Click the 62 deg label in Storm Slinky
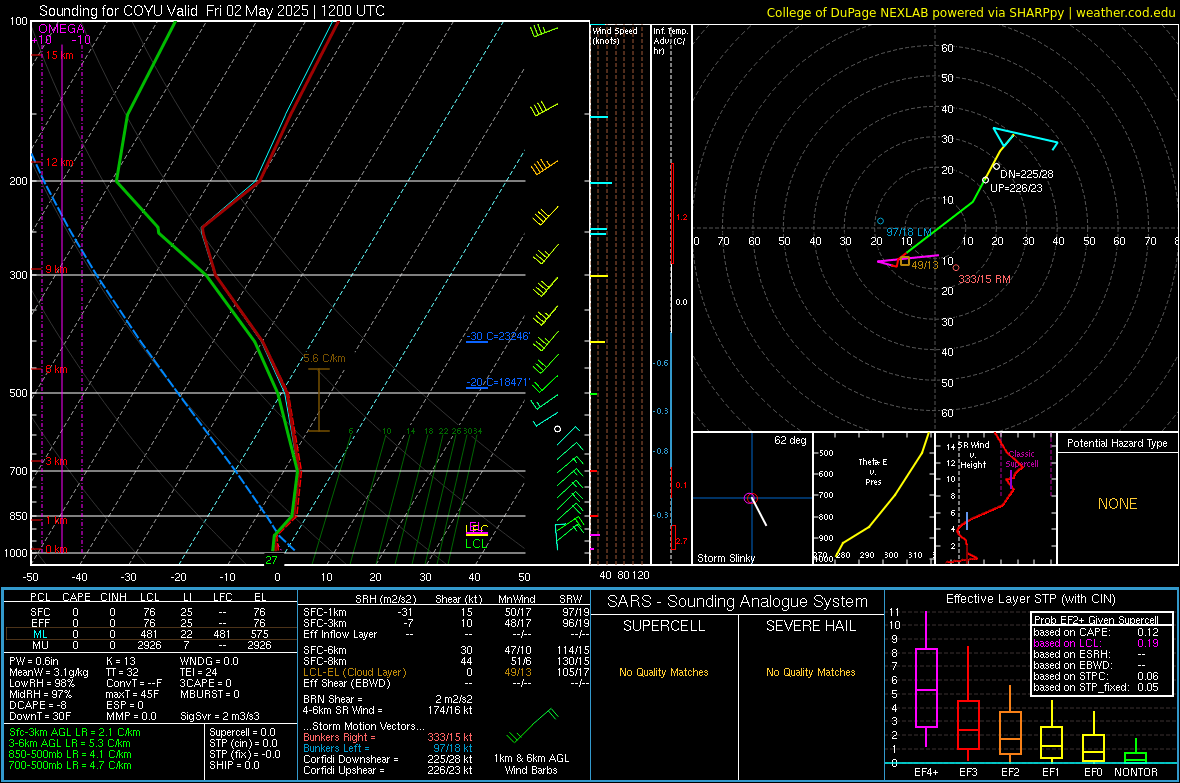The height and width of the screenshot is (783, 1180). tap(790, 440)
